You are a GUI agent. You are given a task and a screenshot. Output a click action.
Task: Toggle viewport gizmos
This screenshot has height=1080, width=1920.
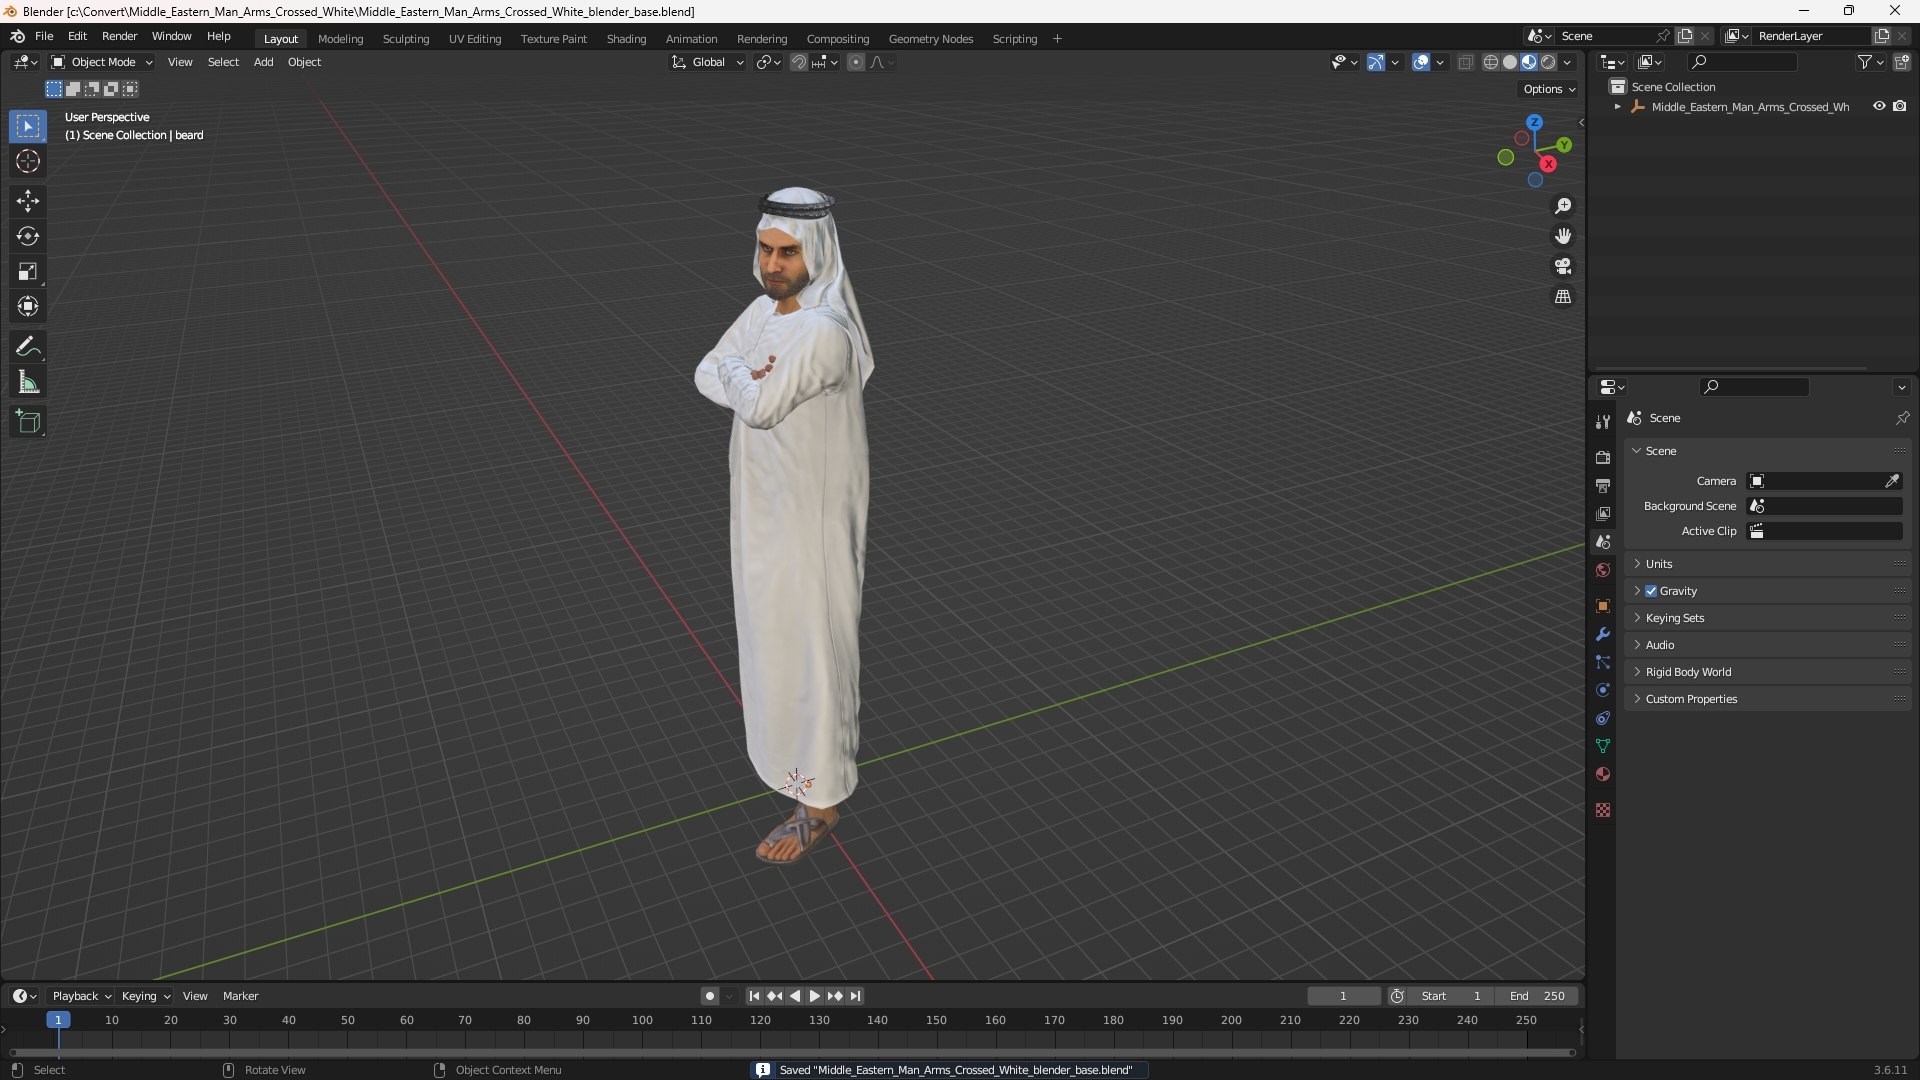point(1376,62)
